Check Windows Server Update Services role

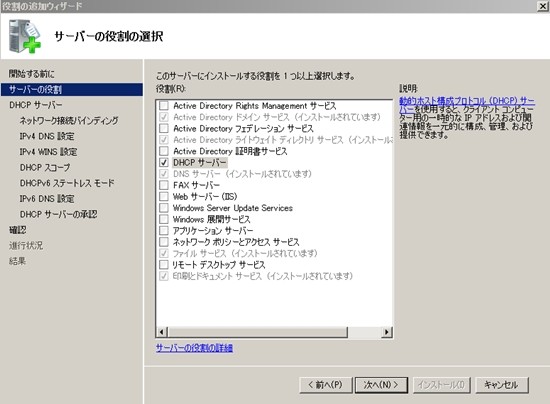pyautogui.click(x=164, y=208)
